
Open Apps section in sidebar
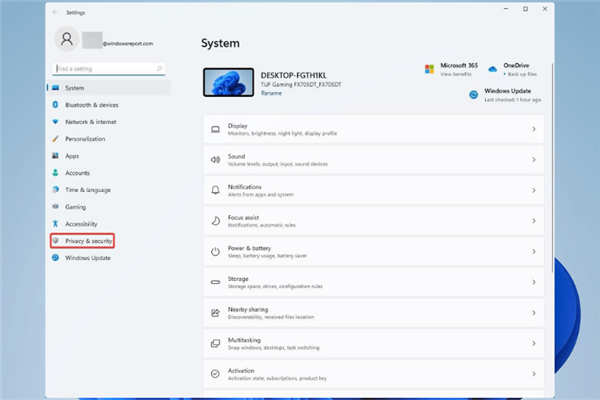coord(109,155)
